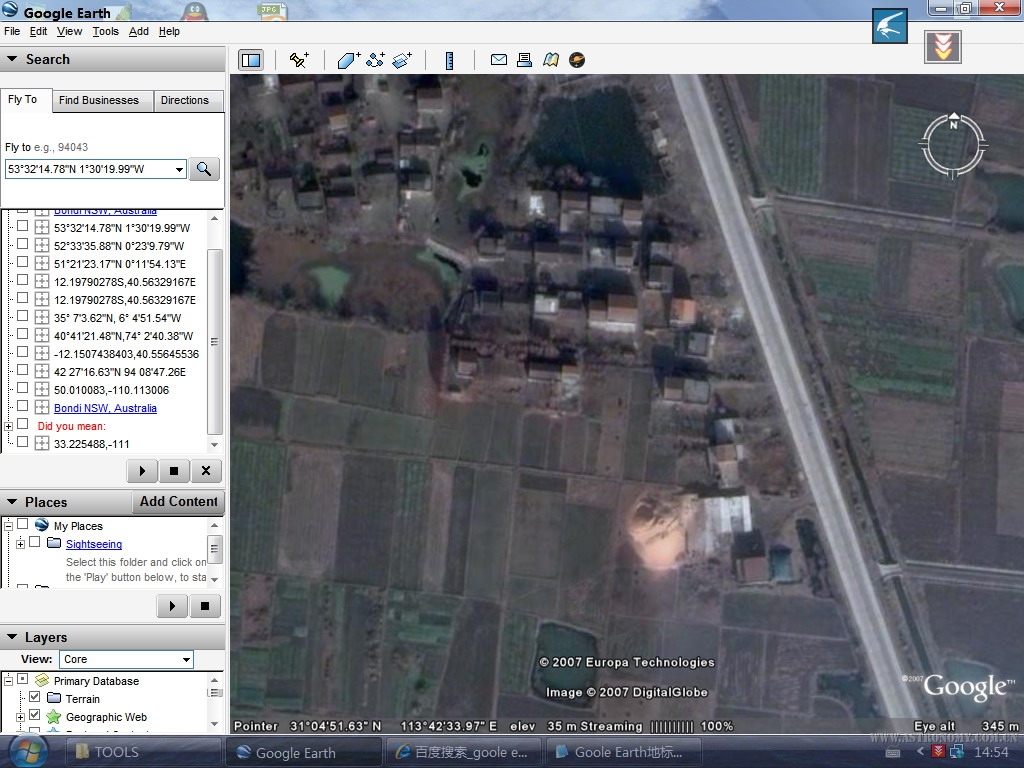Play search results tour button

pyautogui.click(x=142, y=471)
